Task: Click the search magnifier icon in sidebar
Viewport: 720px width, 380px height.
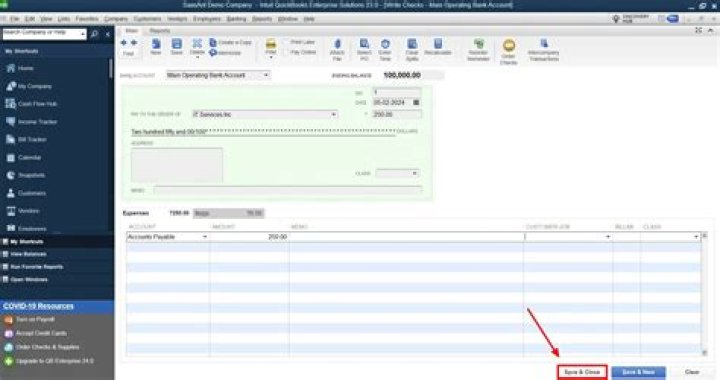Action: tap(94, 34)
